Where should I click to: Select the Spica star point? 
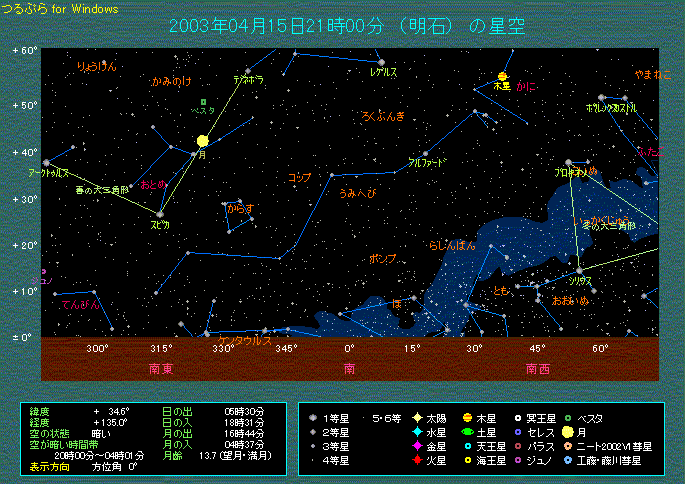point(160,214)
